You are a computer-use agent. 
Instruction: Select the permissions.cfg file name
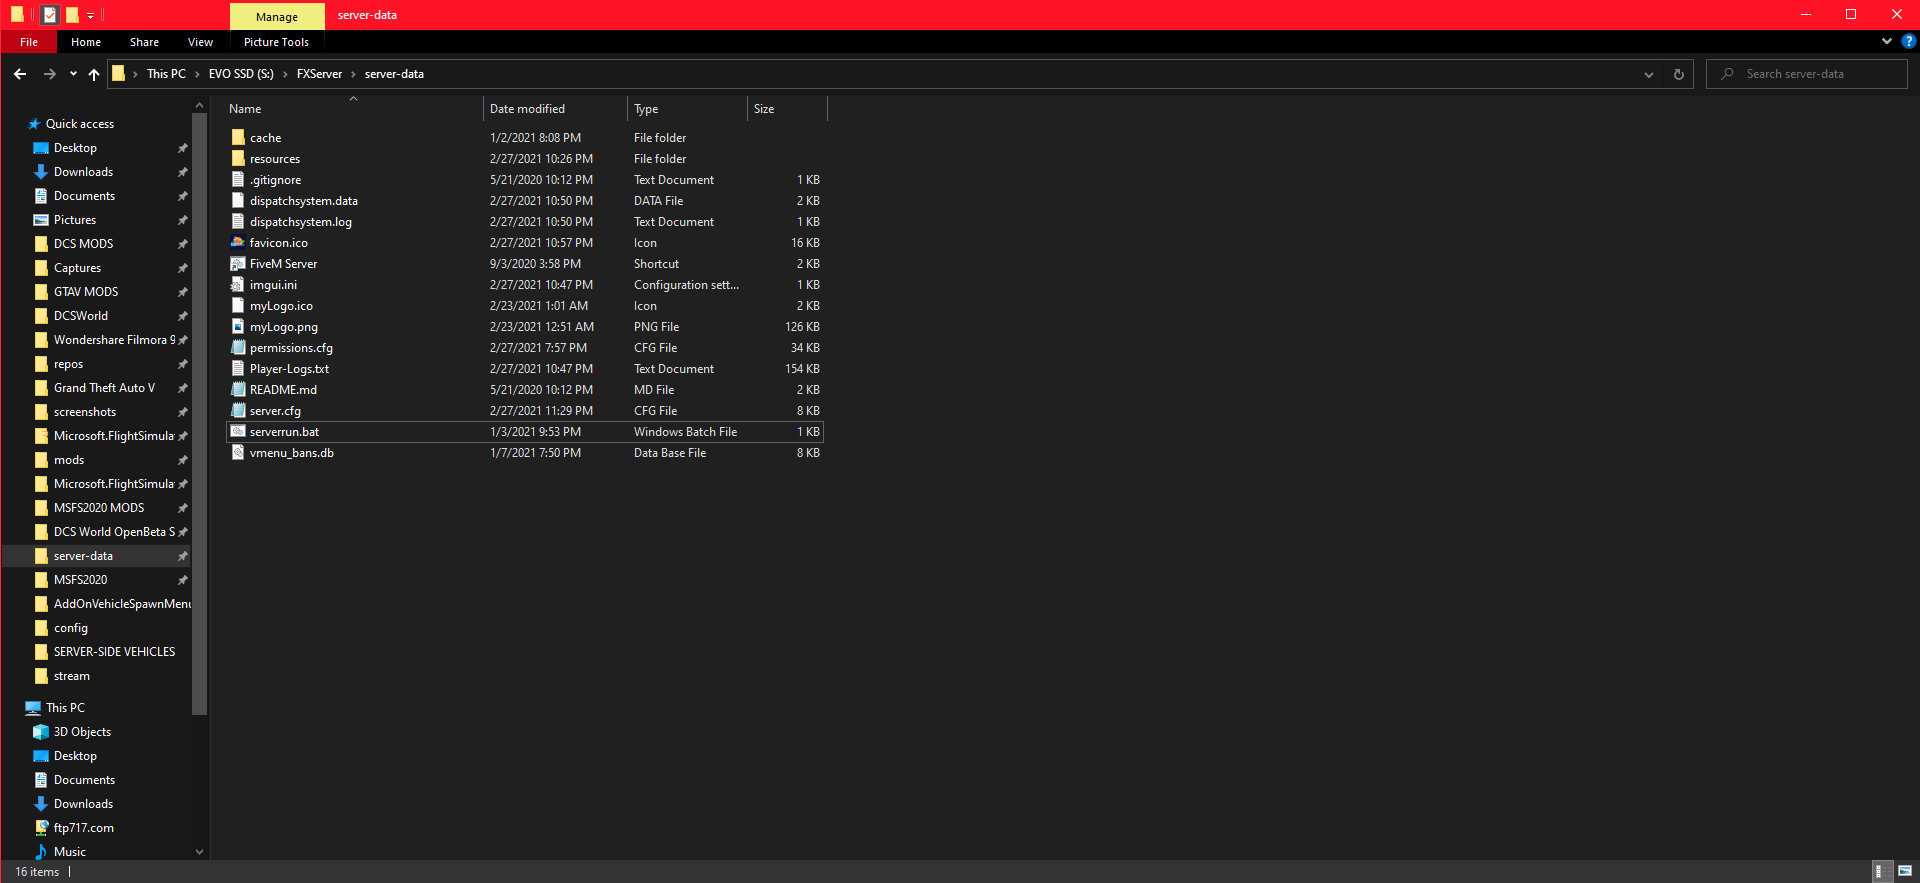pos(291,348)
